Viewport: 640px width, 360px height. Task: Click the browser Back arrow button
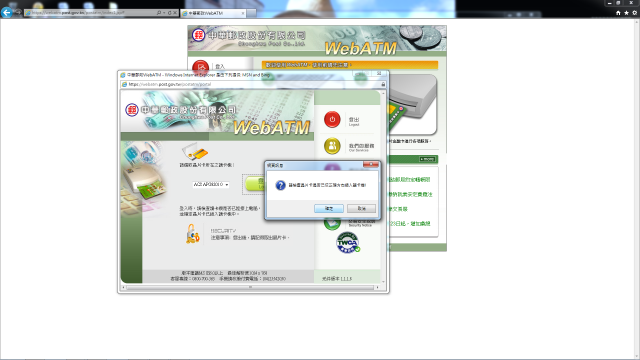[6, 12]
